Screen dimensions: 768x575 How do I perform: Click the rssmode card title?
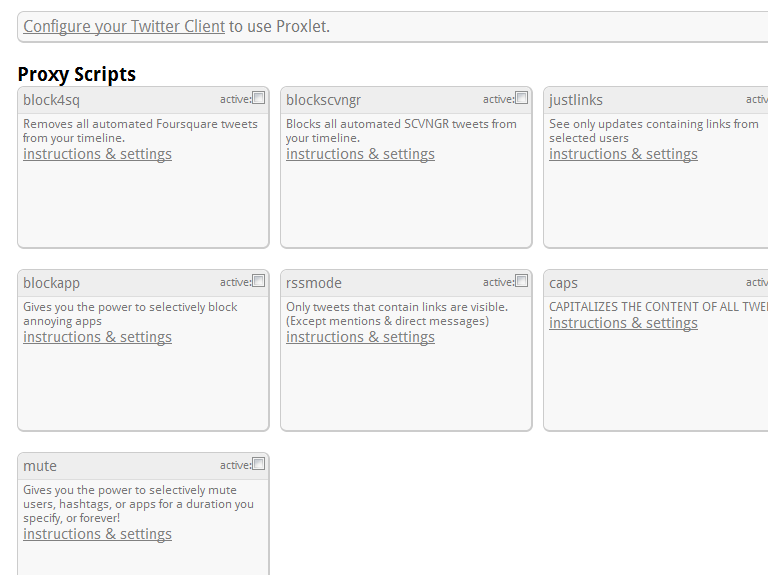coord(313,283)
